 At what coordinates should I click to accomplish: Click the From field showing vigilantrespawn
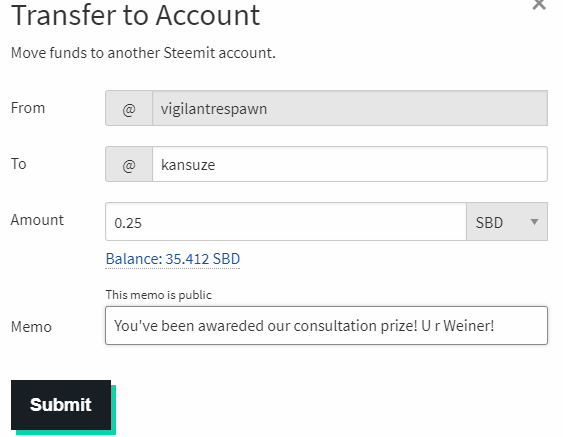(350, 108)
